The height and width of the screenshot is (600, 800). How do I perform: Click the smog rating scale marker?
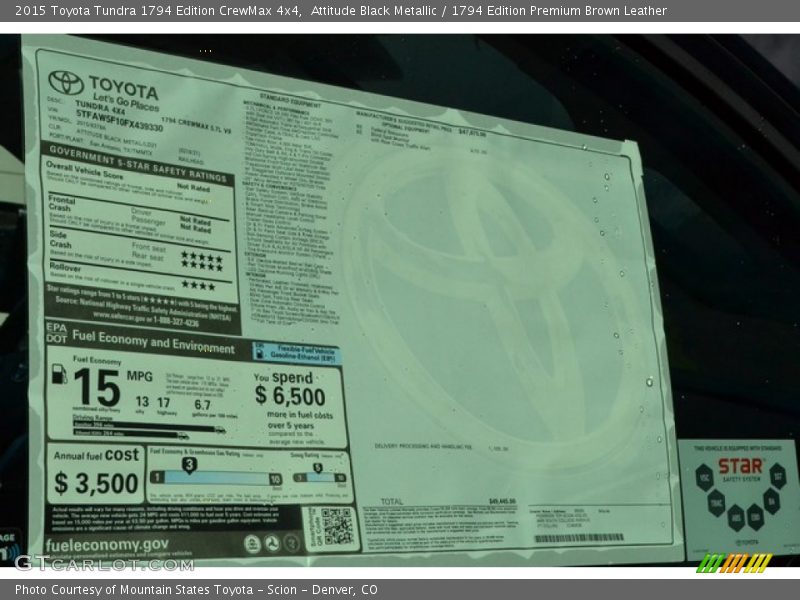click(x=317, y=468)
